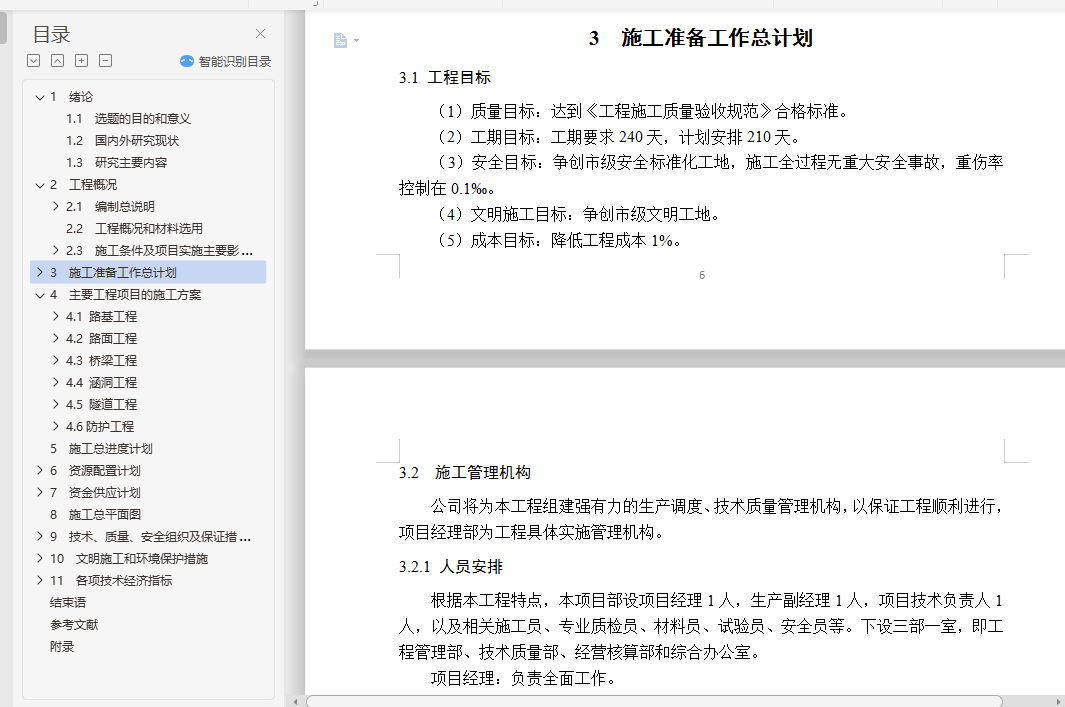The width and height of the screenshot is (1065, 707).
Task: Open 11 各项技术经济指标 heading
Action: pyautogui.click(x=111, y=581)
